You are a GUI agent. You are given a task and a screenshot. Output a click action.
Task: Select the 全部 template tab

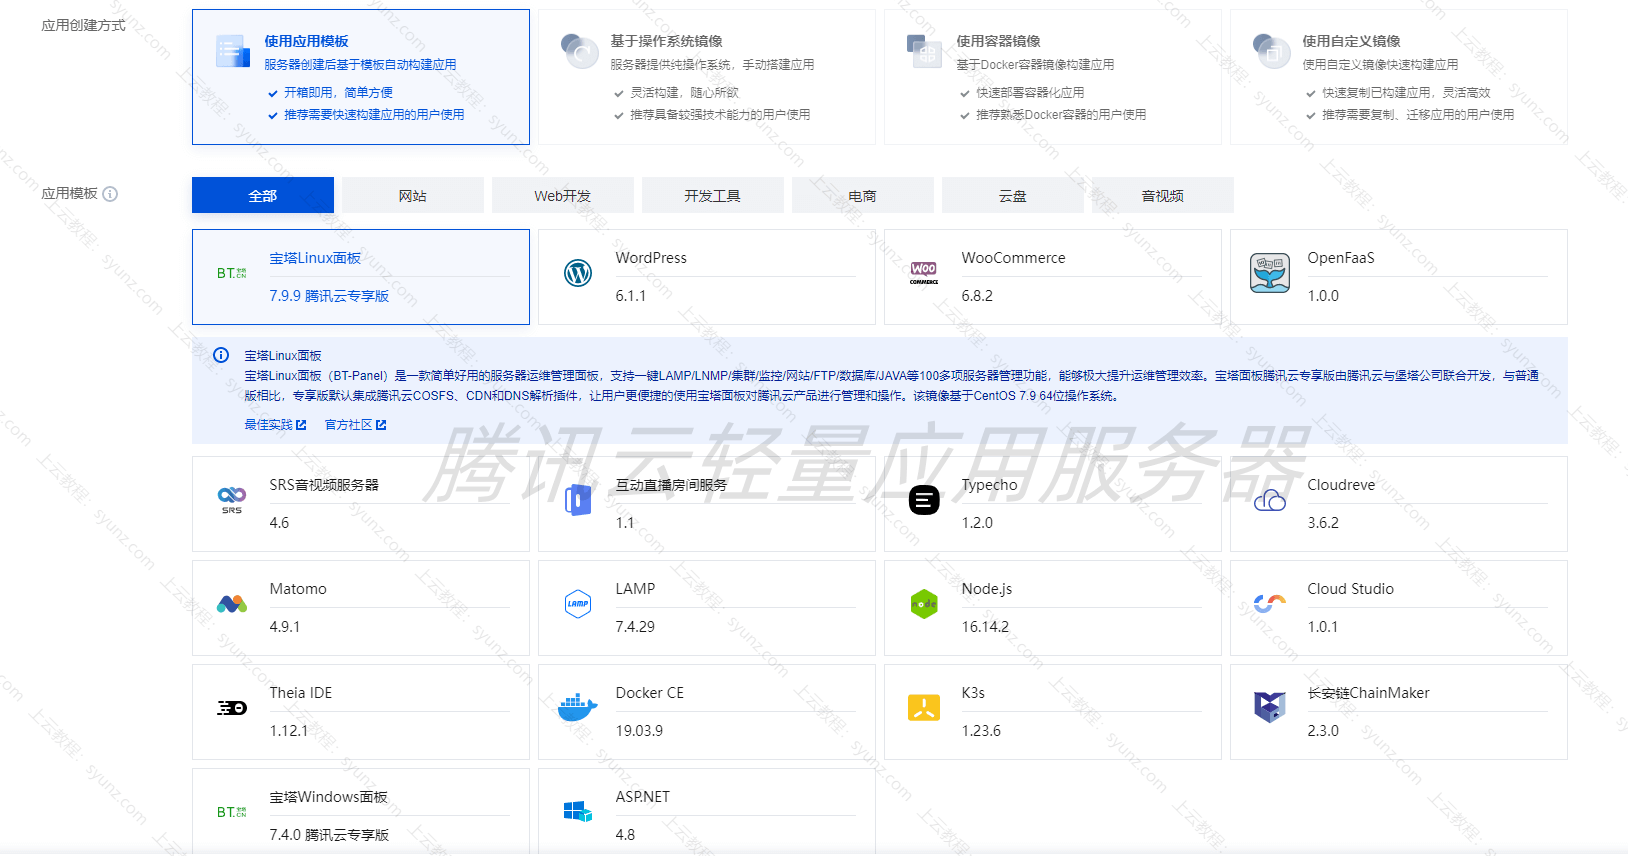(x=263, y=195)
